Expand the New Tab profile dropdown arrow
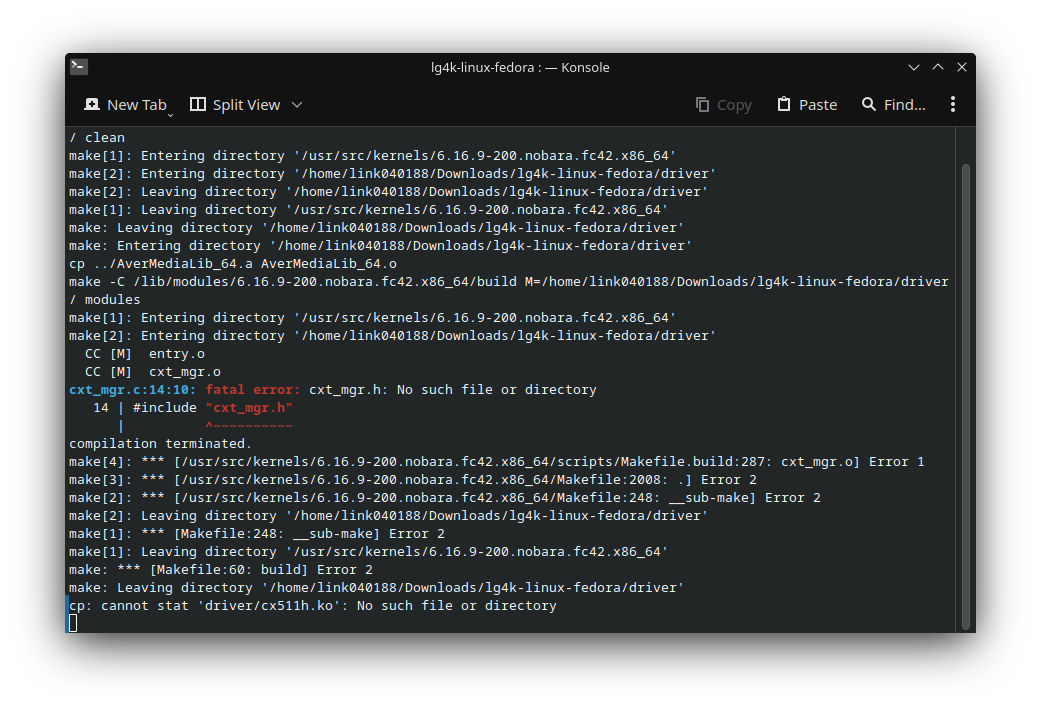 [x=170, y=113]
